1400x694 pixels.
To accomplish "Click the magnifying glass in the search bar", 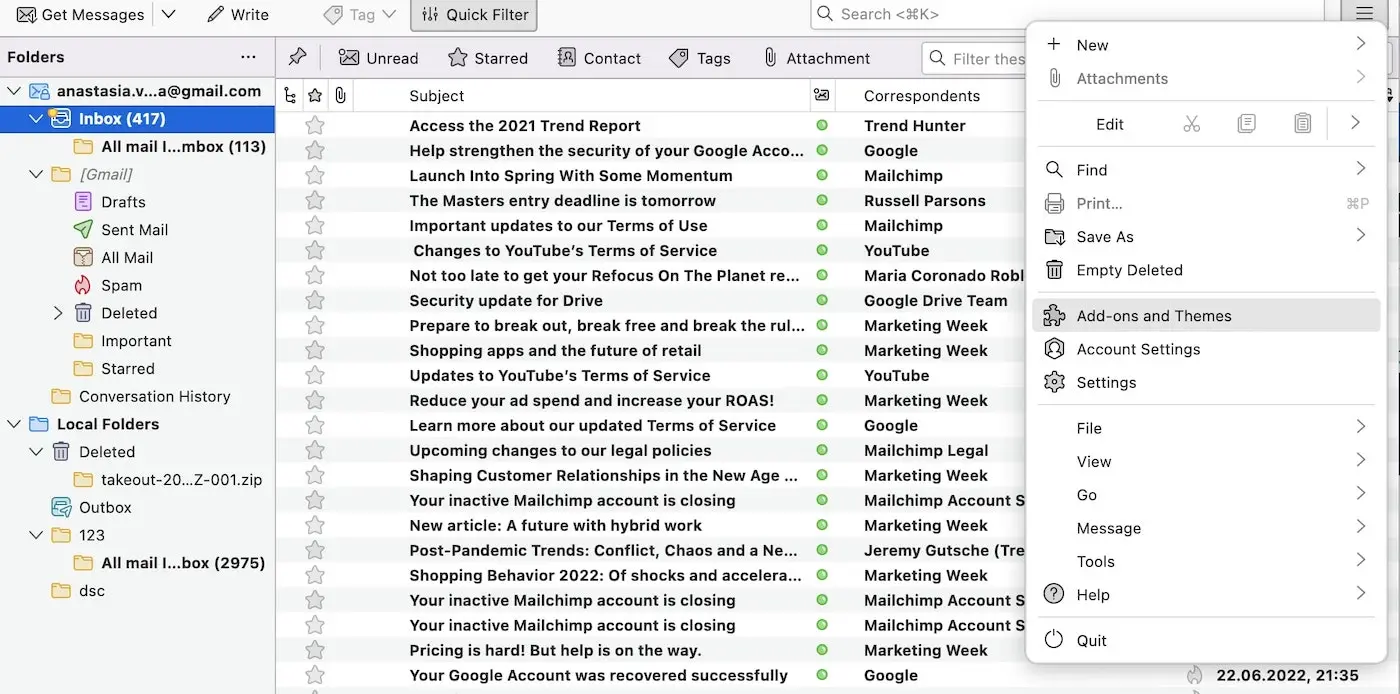I will point(824,14).
